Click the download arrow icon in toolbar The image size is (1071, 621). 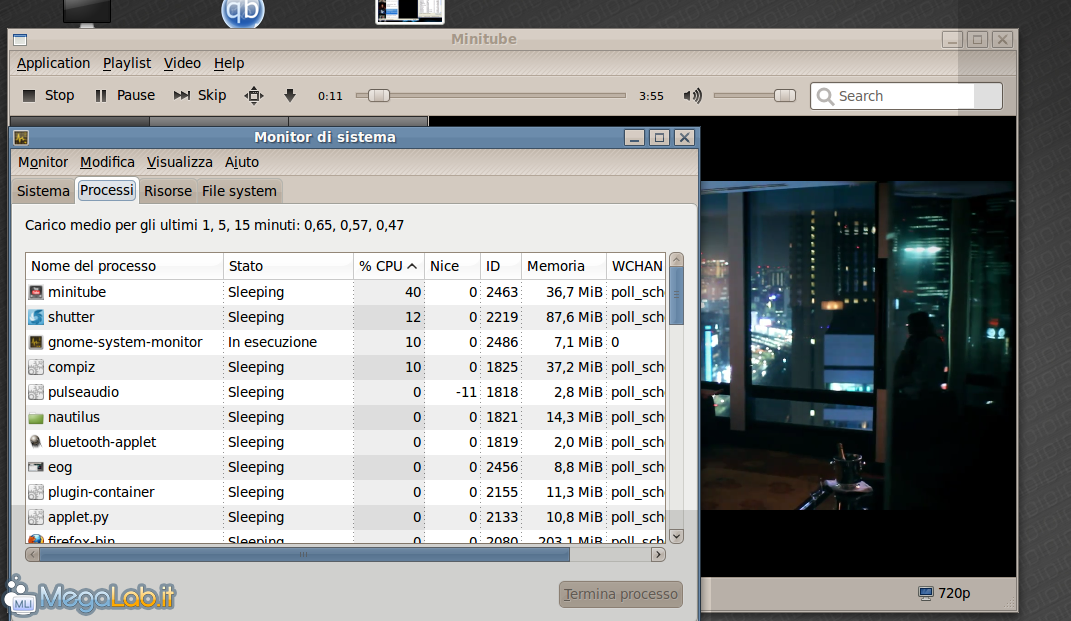tap(290, 95)
